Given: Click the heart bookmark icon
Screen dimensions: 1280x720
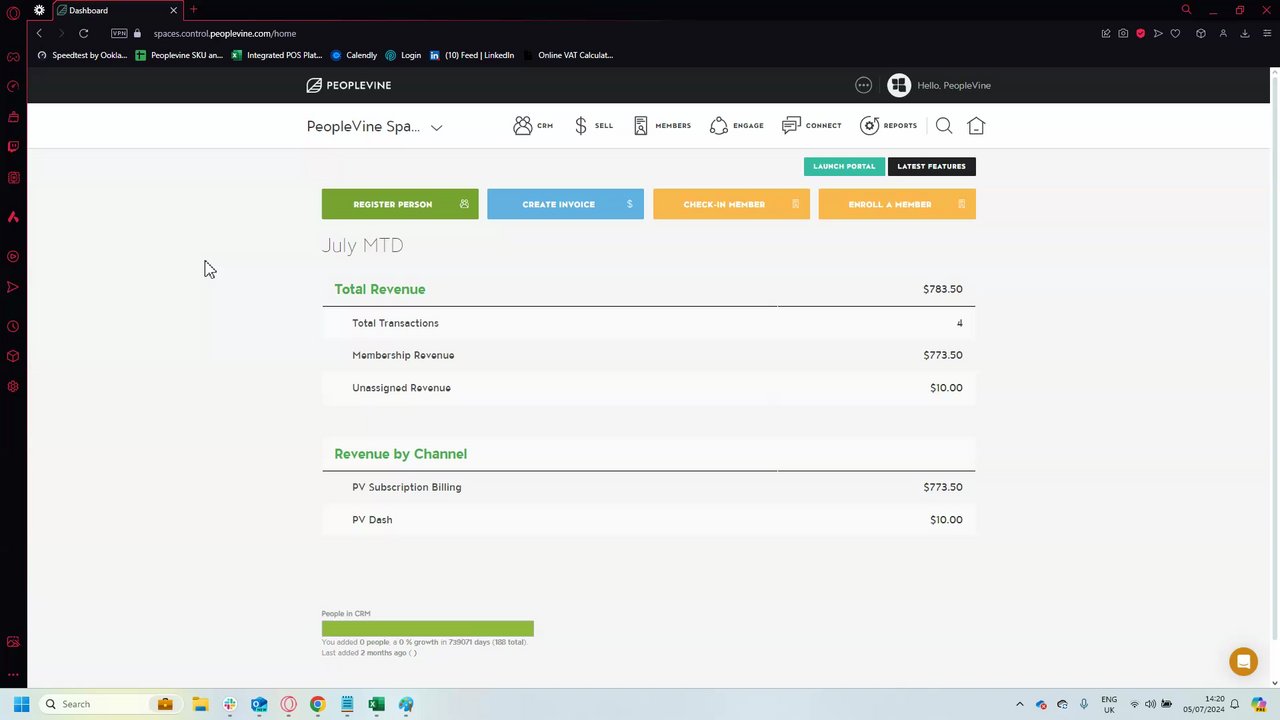Looking at the screenshot, I should pos(1175,33).
